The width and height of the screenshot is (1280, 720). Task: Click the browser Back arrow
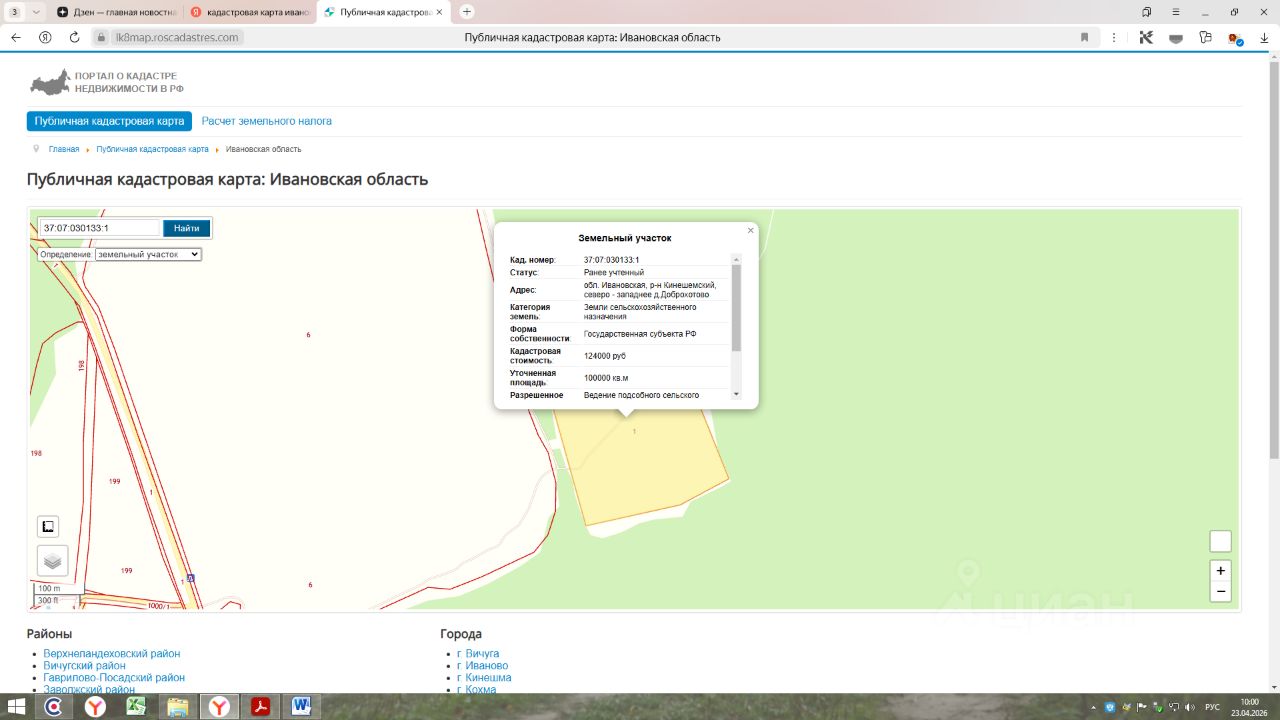pos(15,37)
